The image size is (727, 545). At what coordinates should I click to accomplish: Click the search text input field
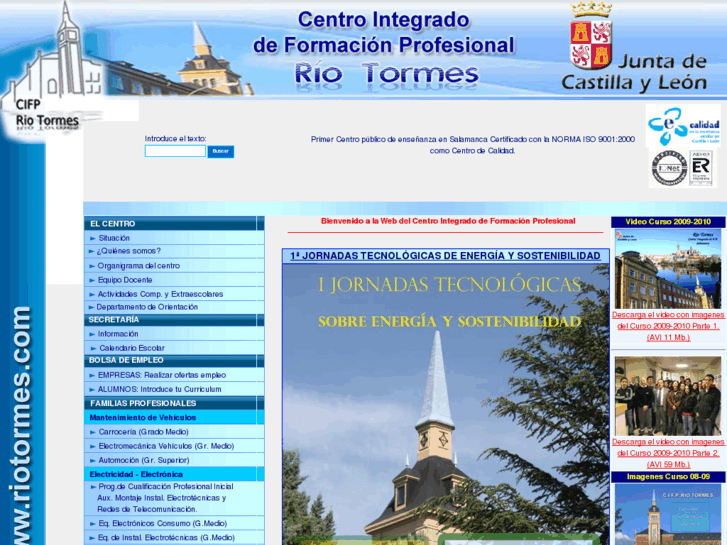pos(175,151)
